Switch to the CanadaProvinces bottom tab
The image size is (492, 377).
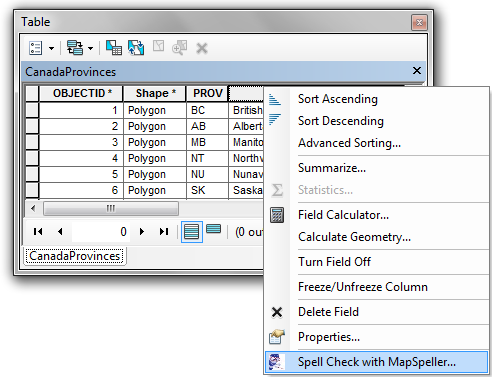[75, 256]
